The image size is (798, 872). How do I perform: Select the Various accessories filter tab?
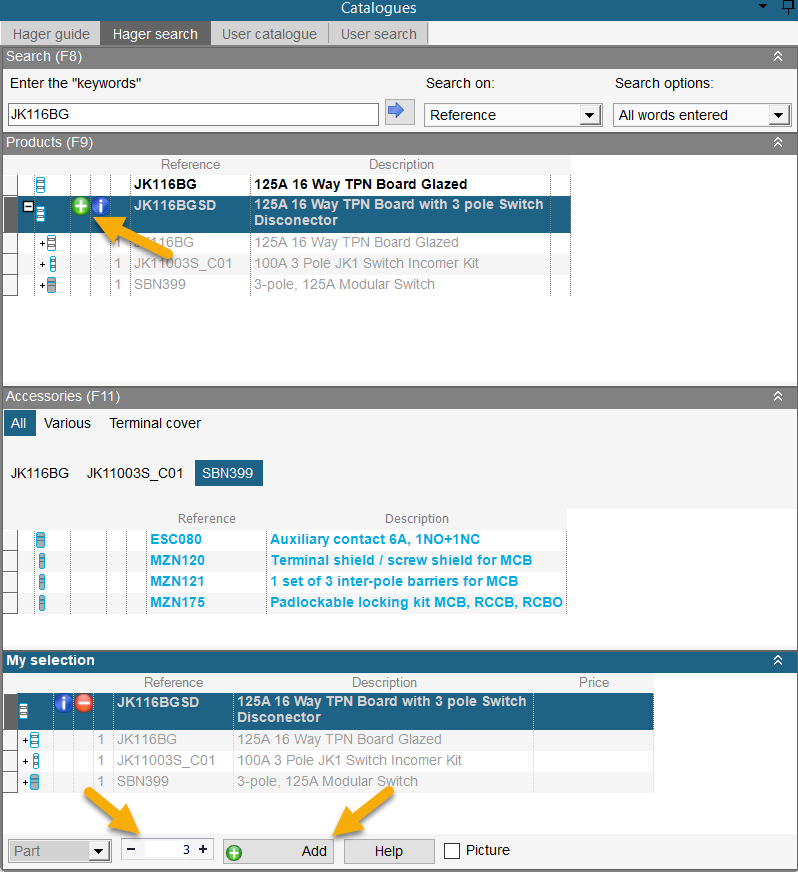pos(67,423)
